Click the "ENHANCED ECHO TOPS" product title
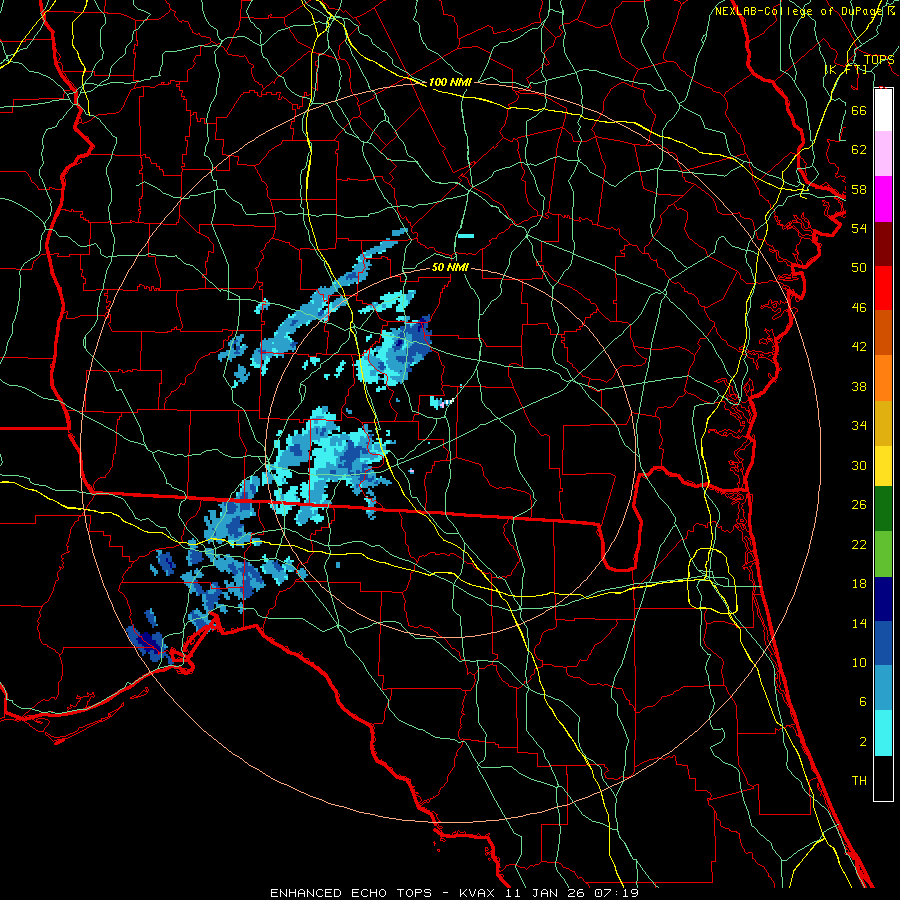This screenshot has width=900, height=900. [x=351, y=893]
